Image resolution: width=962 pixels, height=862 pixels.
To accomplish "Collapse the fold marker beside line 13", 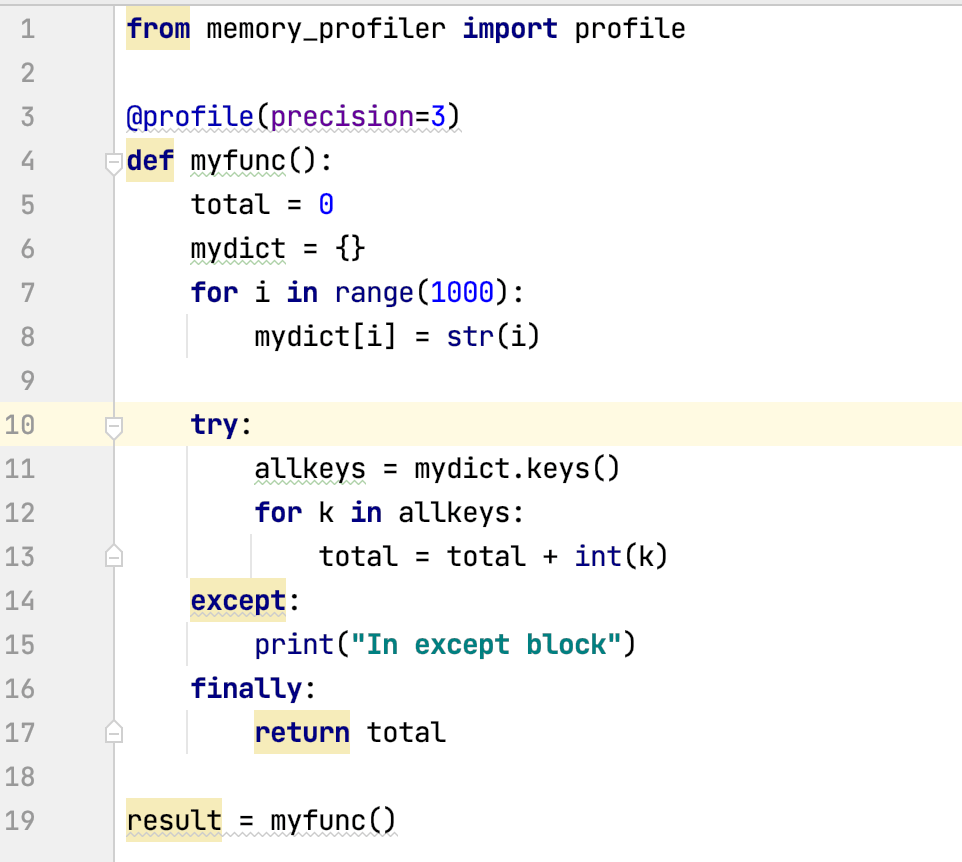I will [x=113, y=556].
